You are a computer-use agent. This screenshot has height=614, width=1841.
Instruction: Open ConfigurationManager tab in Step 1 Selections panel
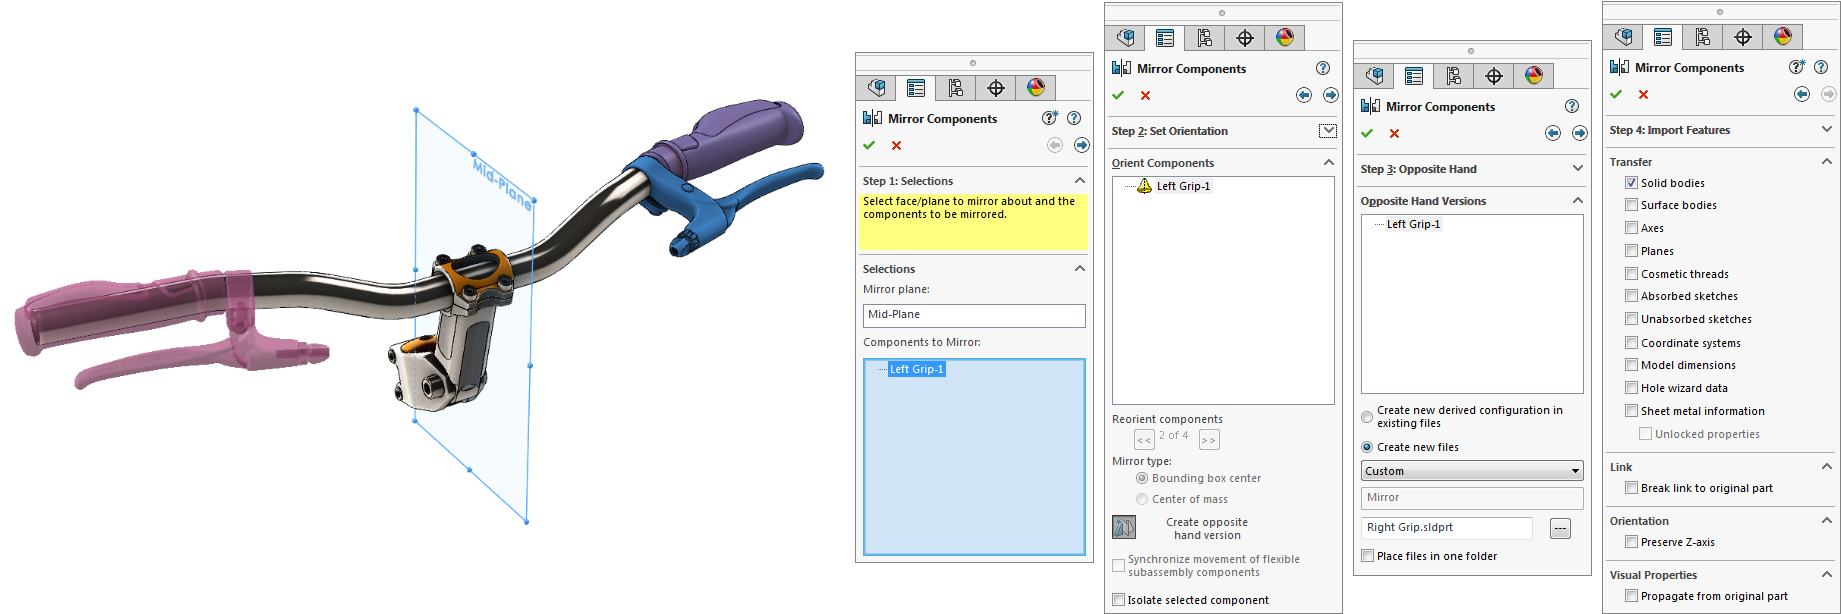coord(956,88)
